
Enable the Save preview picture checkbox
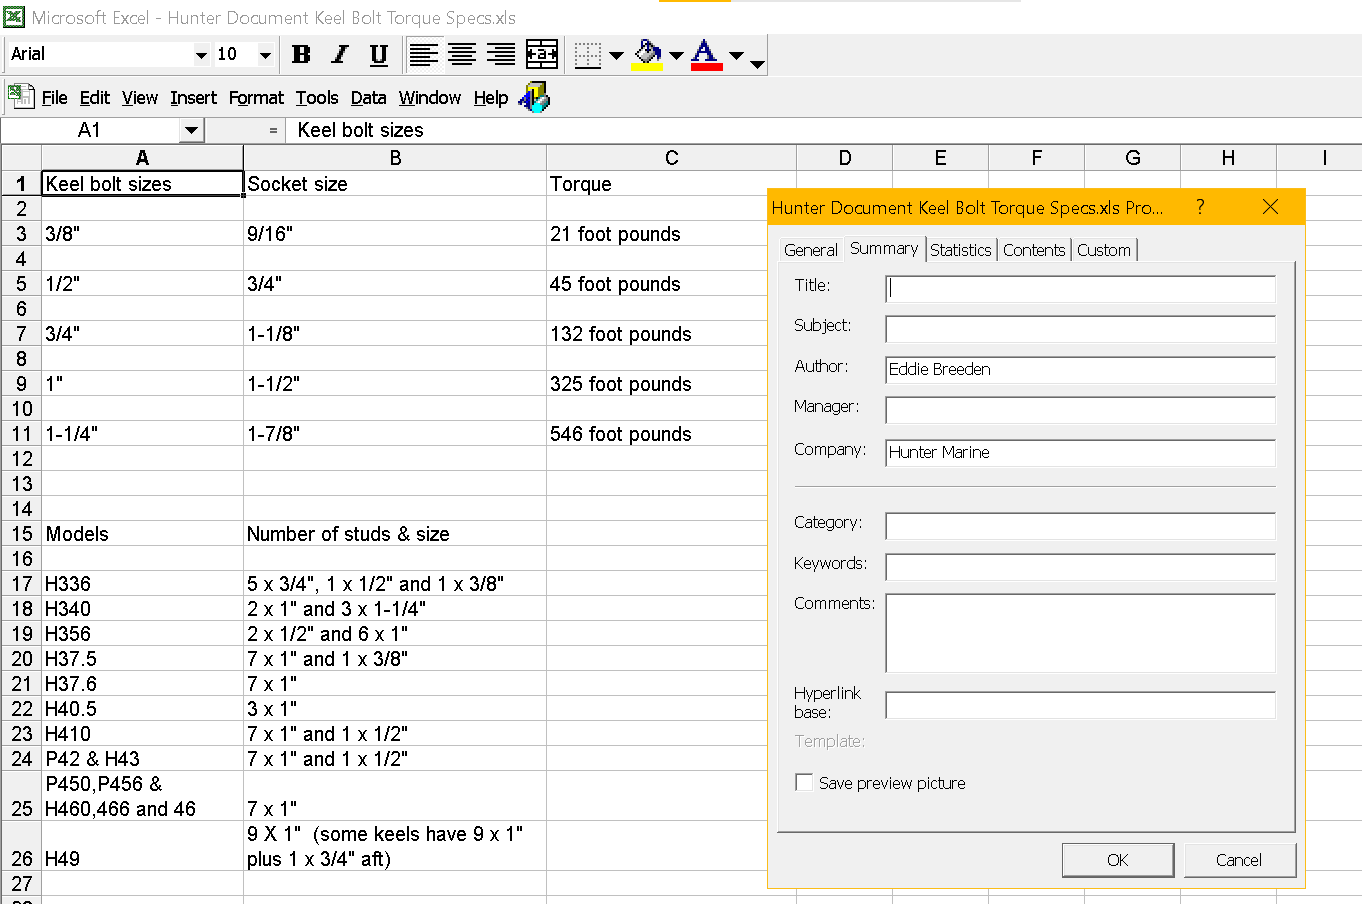click(x=804, y=782)
